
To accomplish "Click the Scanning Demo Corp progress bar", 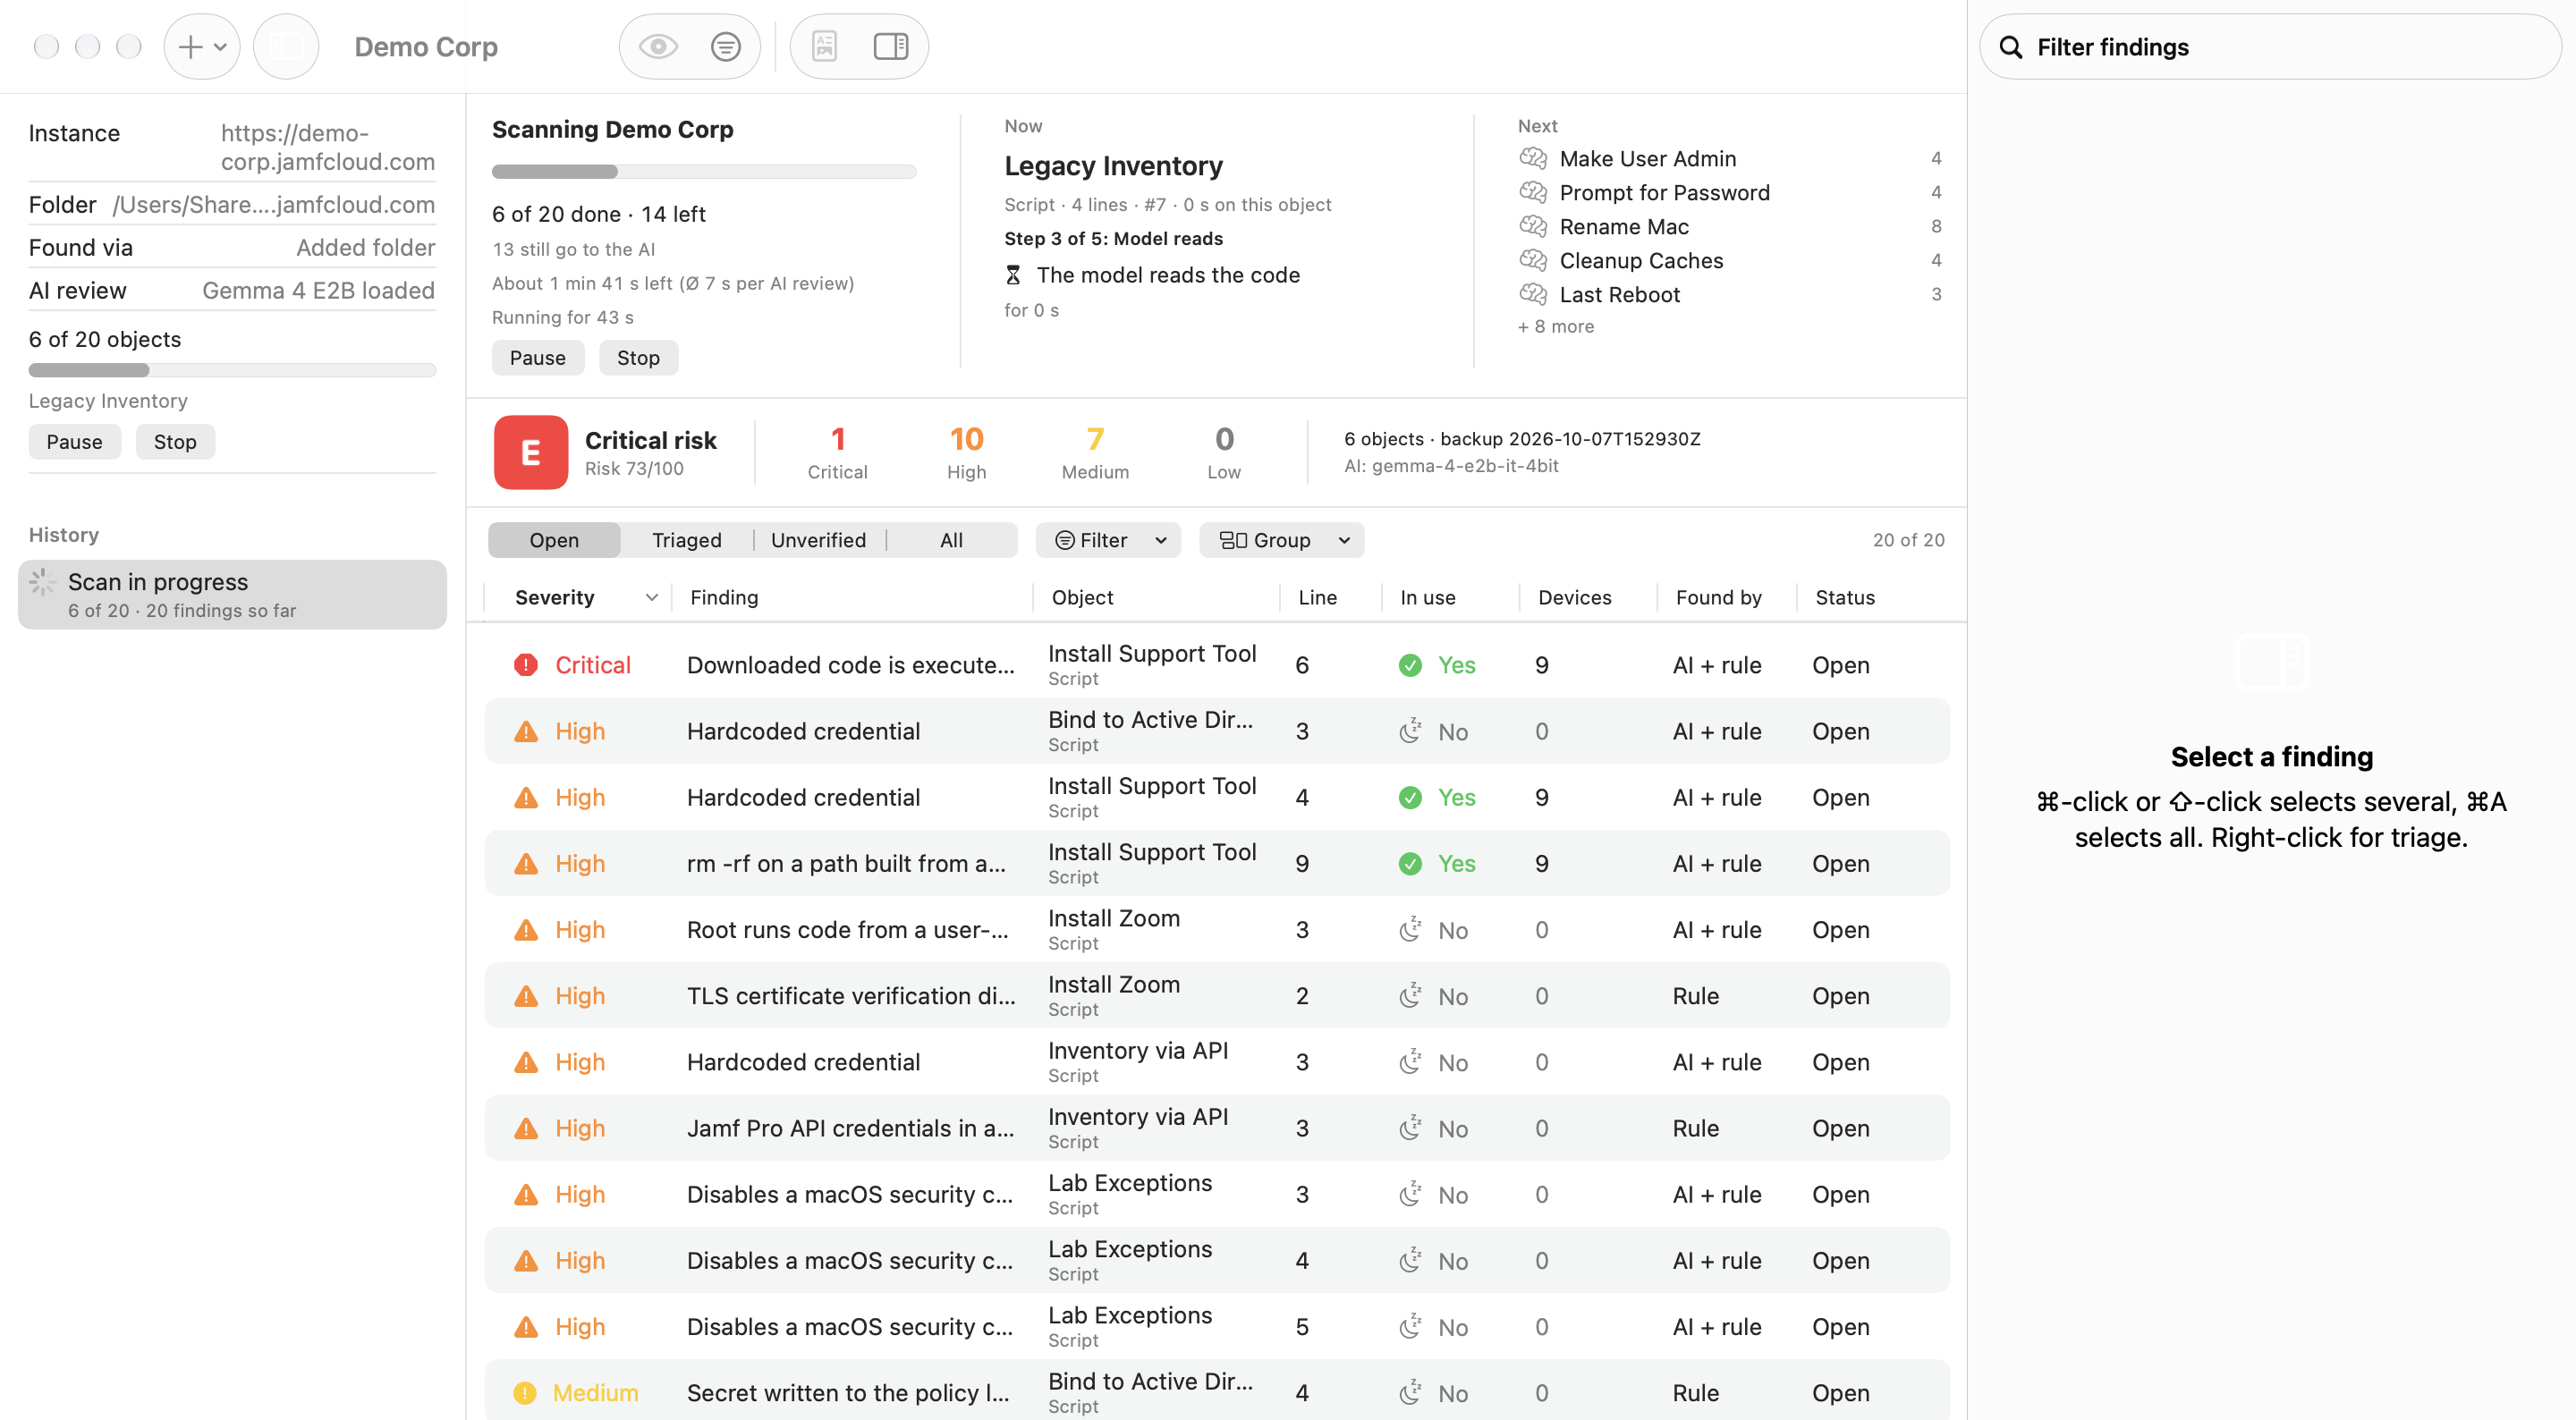I will pos(704,172).
